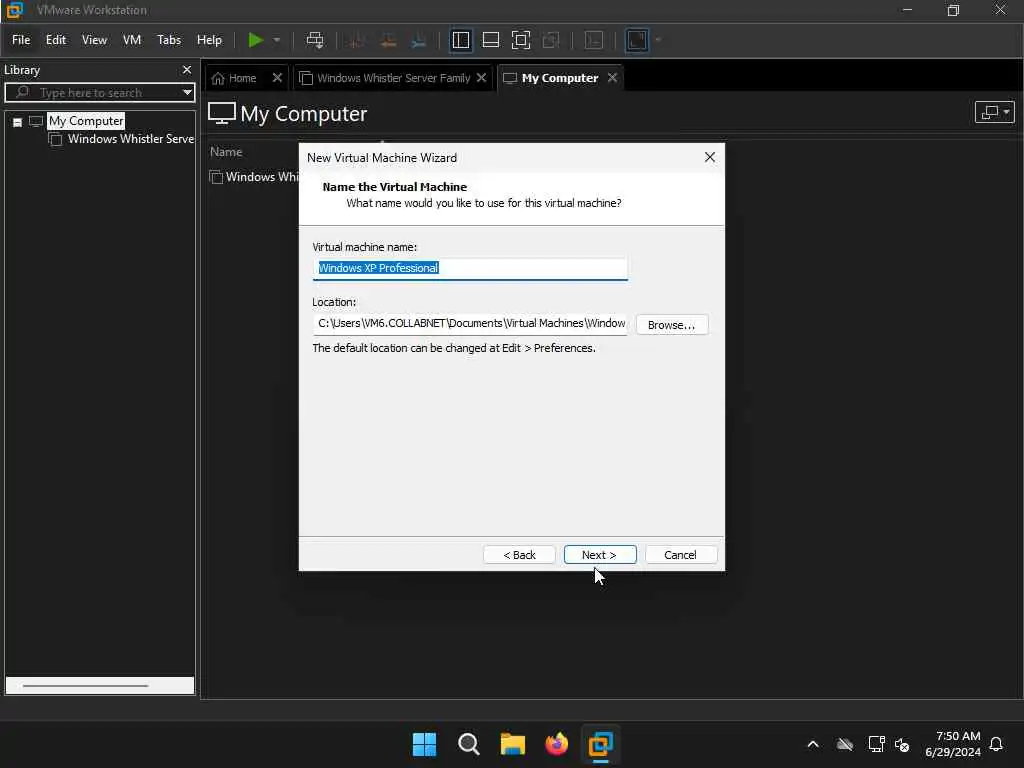Close the Windows Whistler Server Family tab
Screen dimensions: 1024x768
click(481, 78)
